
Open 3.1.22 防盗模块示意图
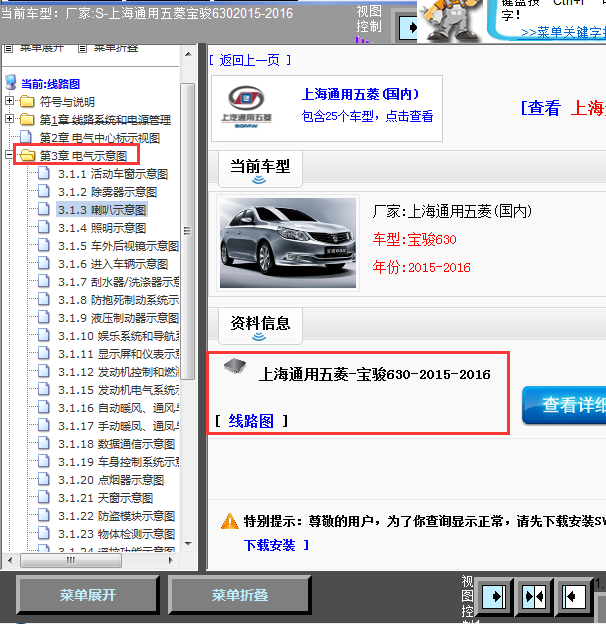(117, 516)
